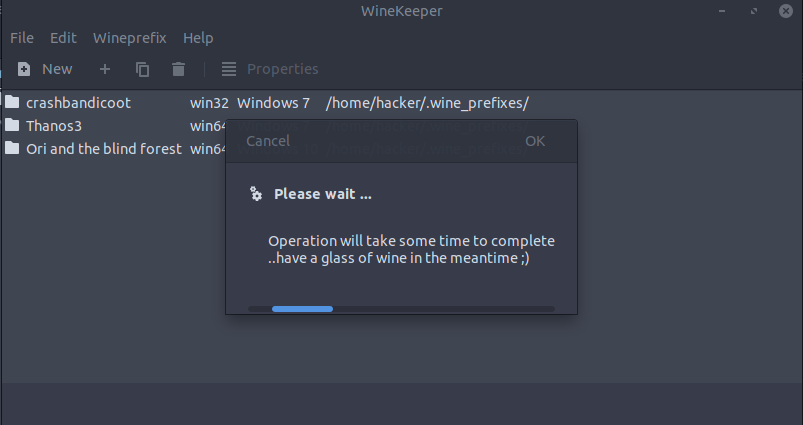Open the Help menu
Screen dimensions: 803x425
pyautogui.click(x=198, y=38)
